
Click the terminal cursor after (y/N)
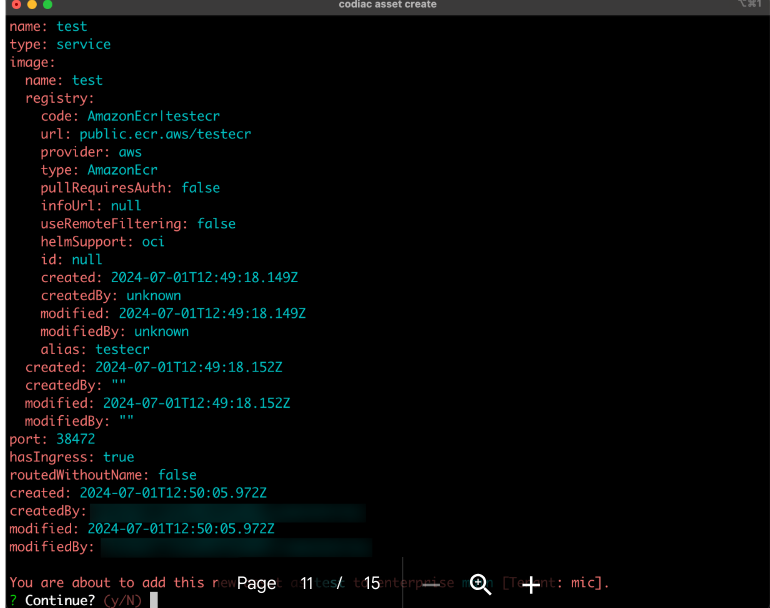point(154,600)
